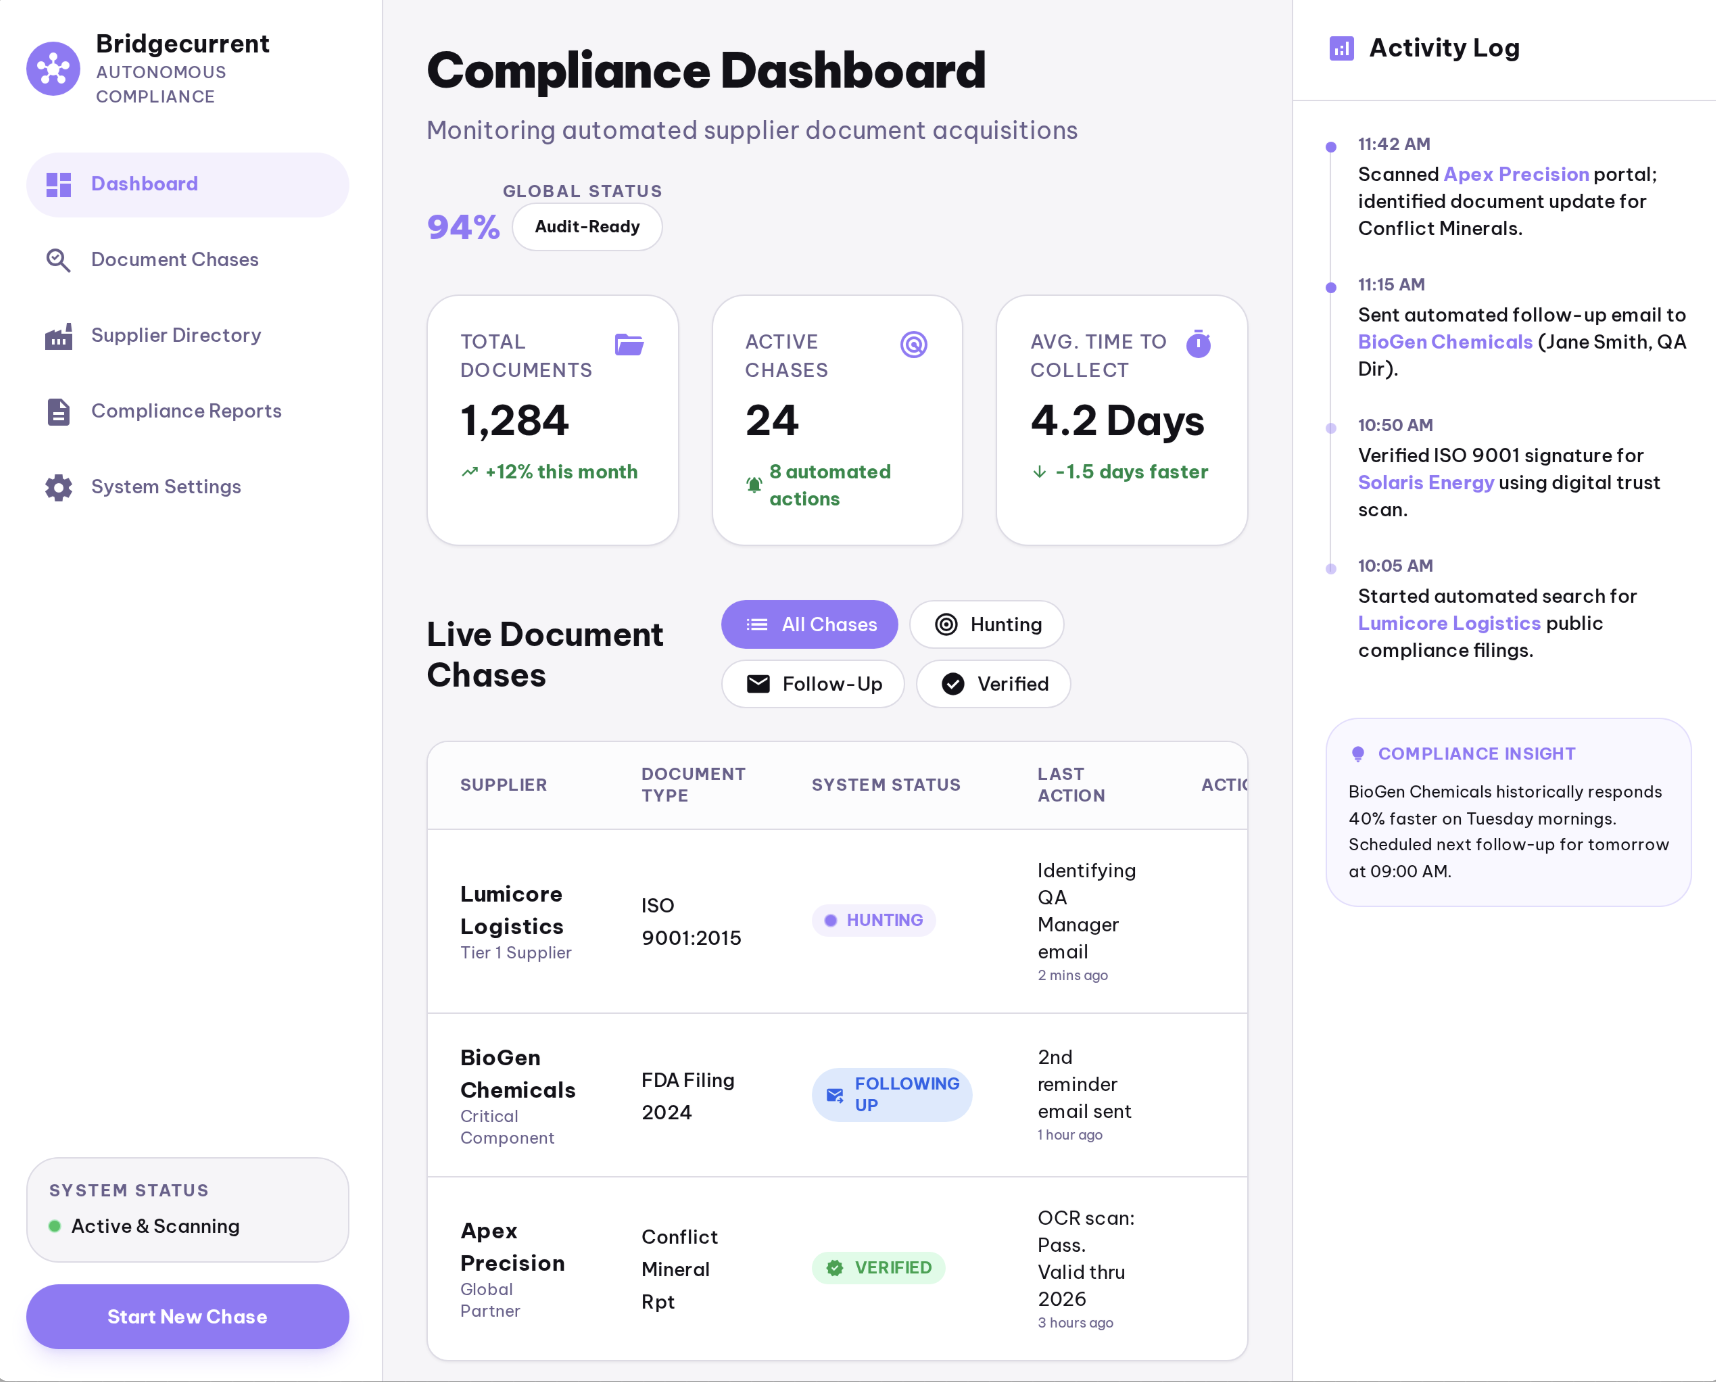Toggle the Verified filter chip

992,684
